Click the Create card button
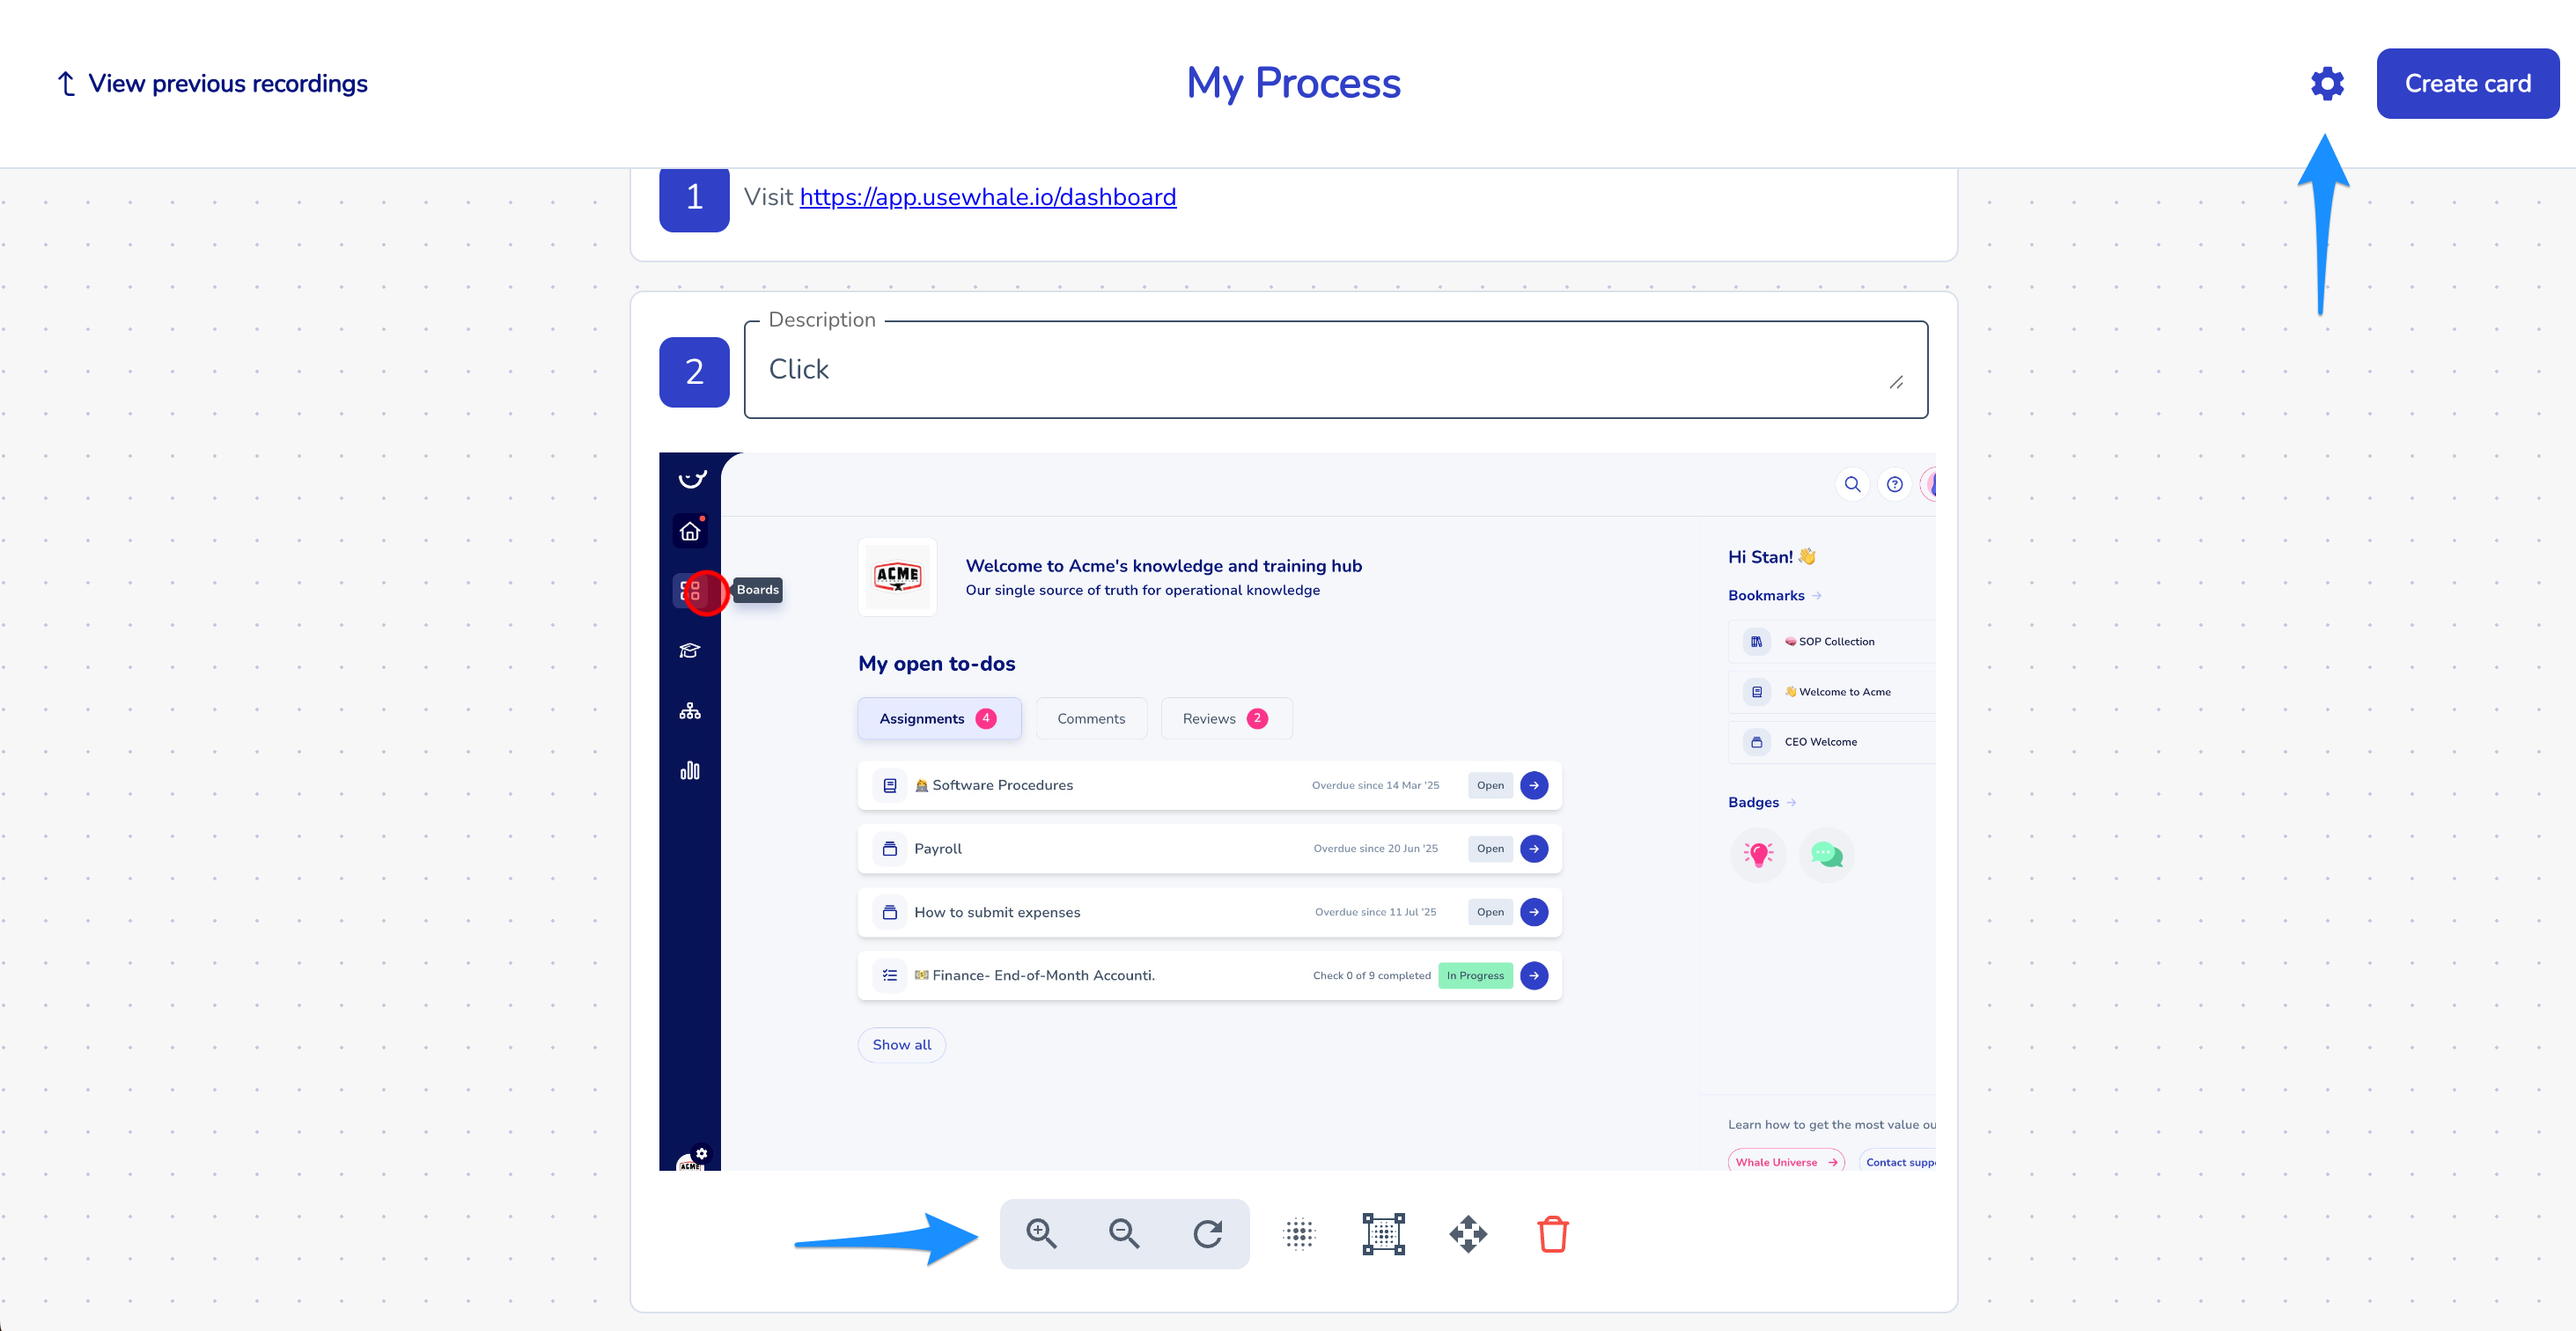Screen dimensions: 2576x1331 tap(2467, 83)
